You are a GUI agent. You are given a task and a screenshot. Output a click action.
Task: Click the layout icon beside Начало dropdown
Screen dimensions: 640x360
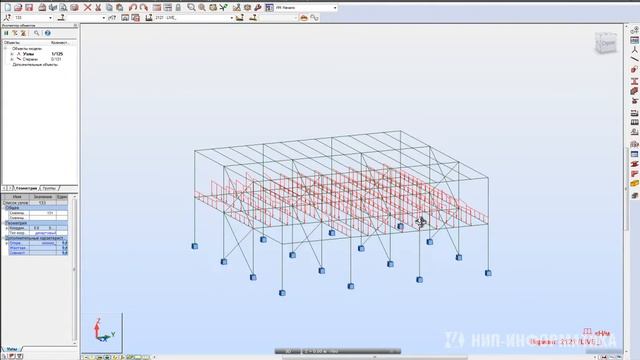269,7
